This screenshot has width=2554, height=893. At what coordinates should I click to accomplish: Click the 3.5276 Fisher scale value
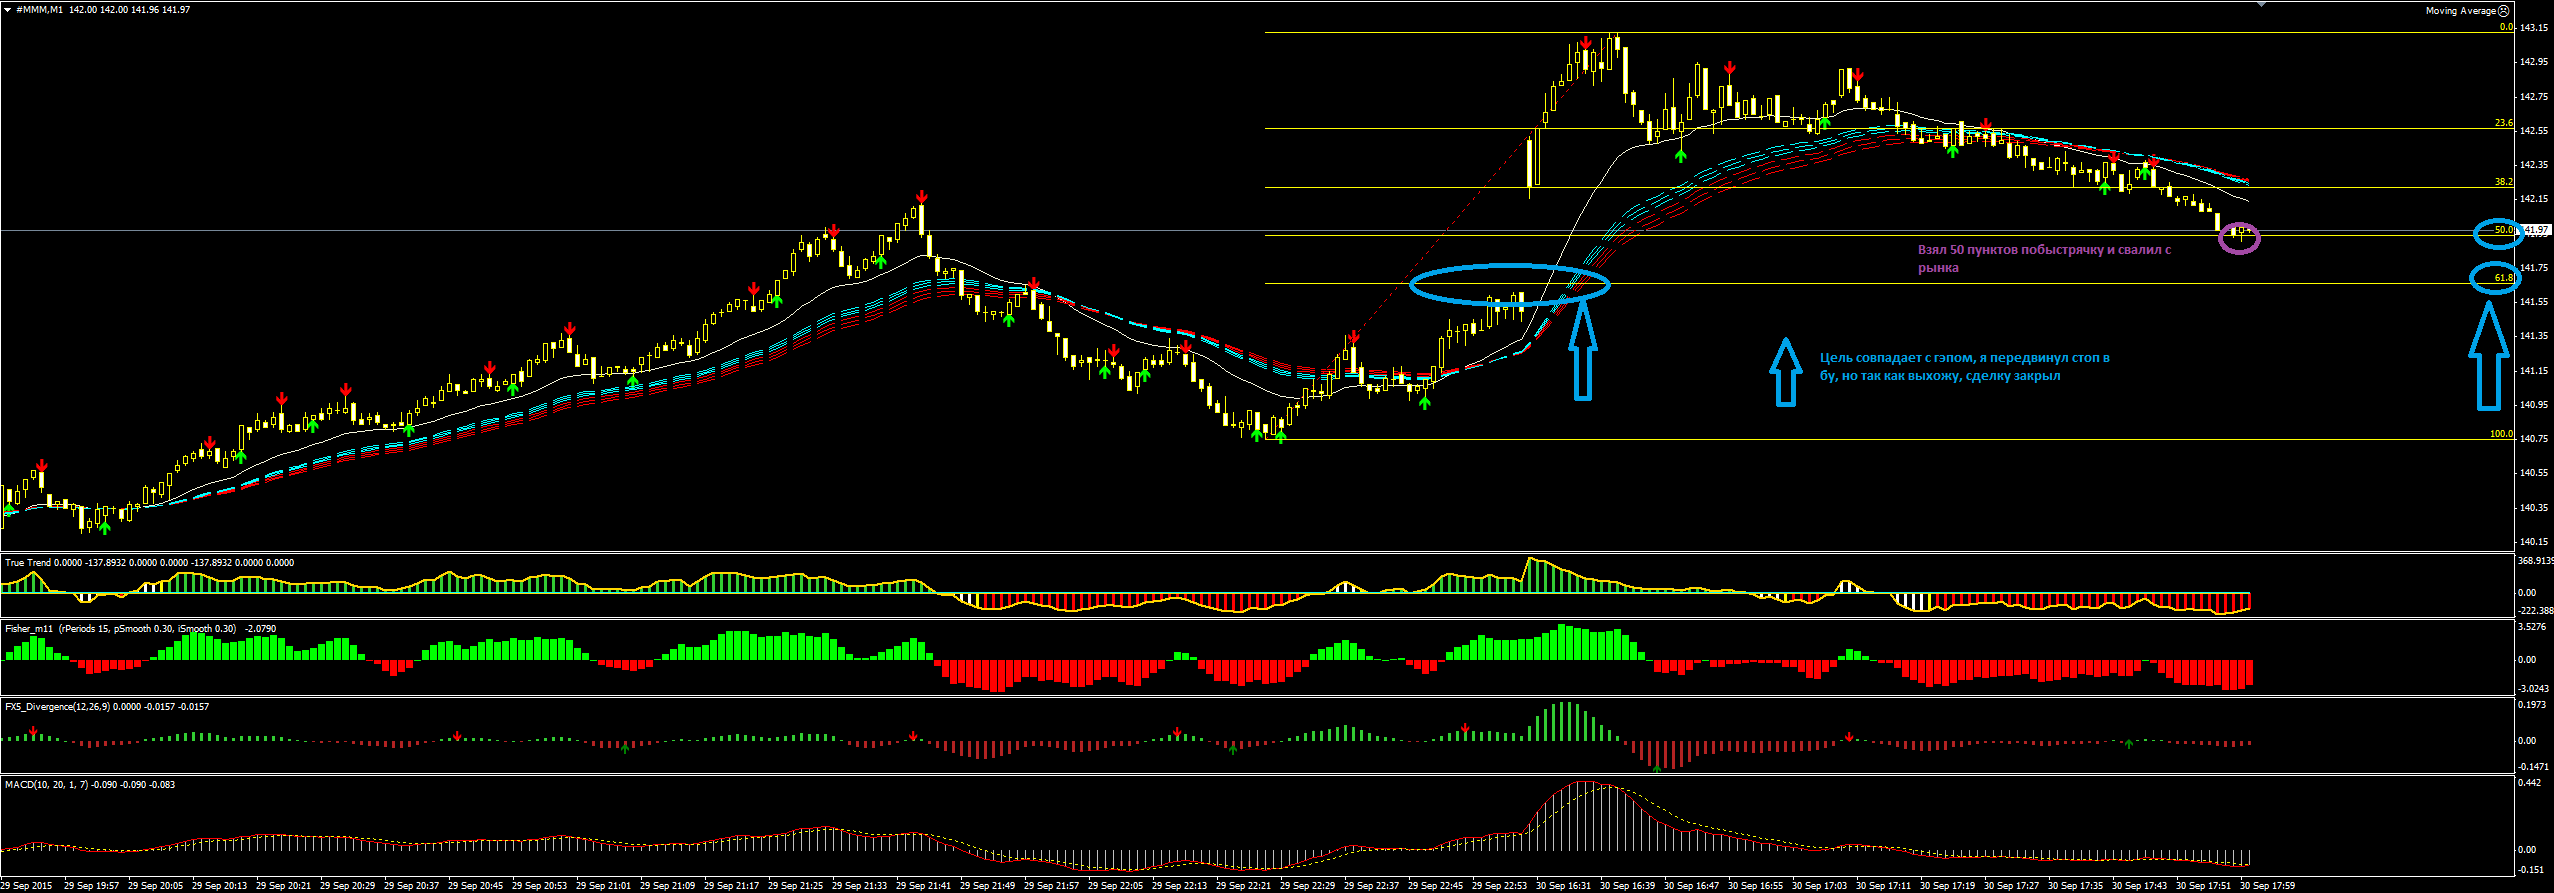pos(2534,627)
